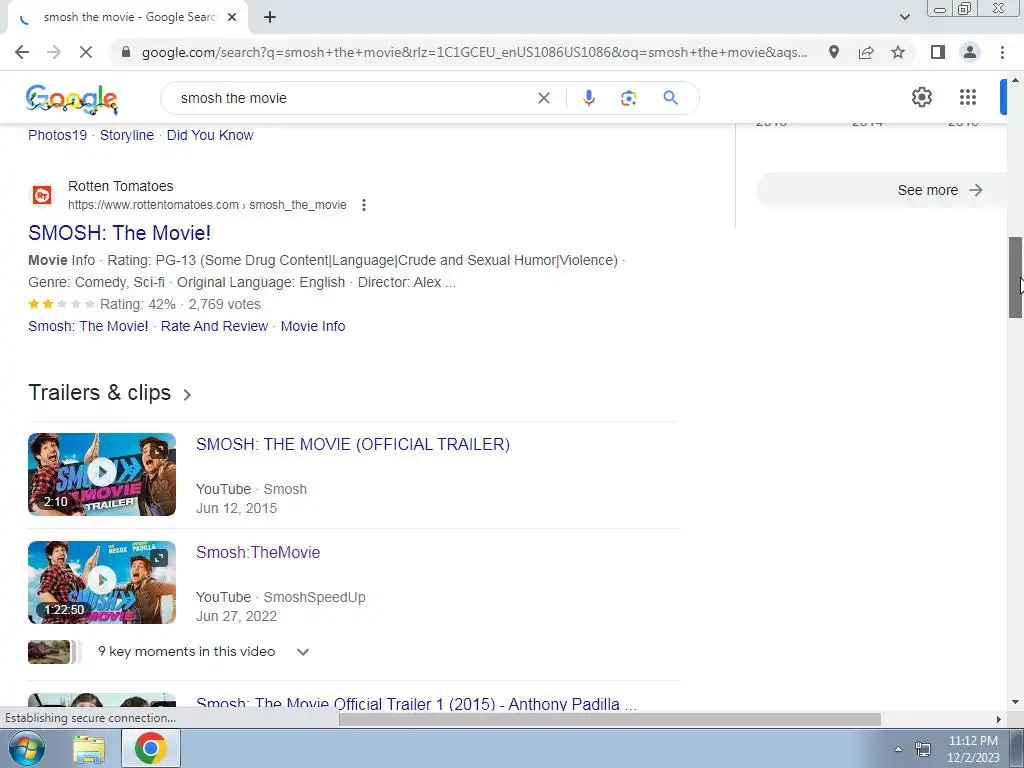Clear the search box text

(x=543, y=98)
